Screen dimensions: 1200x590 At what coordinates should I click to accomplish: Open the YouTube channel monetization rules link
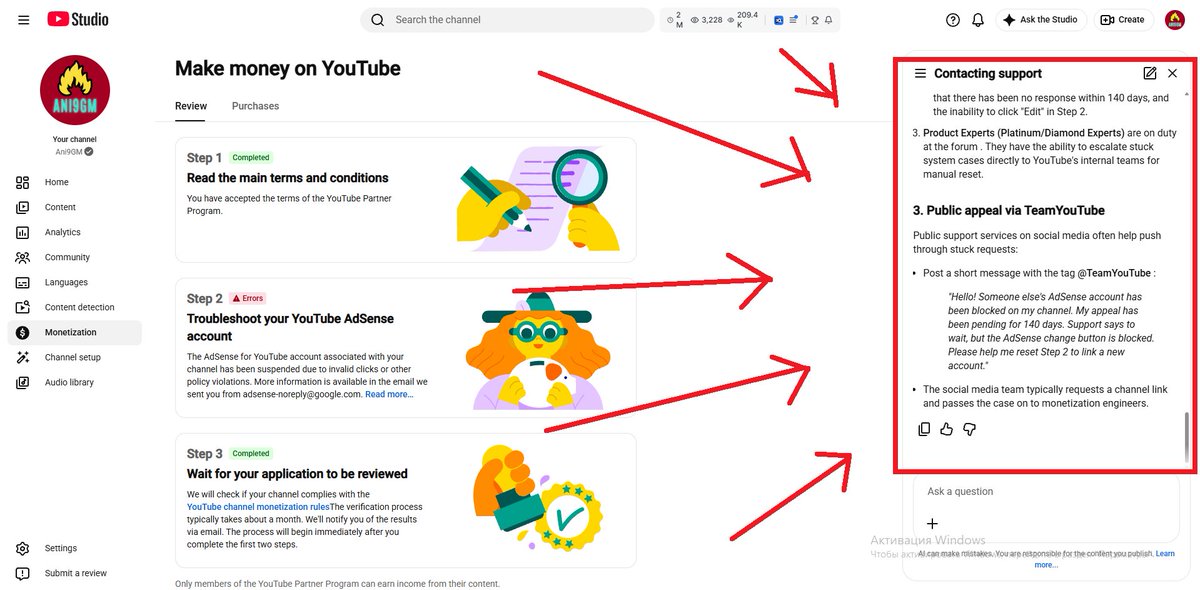click(258, 507)
